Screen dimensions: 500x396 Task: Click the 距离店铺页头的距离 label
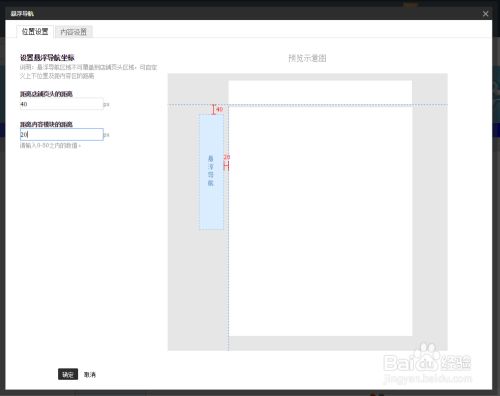coord(46,94)
